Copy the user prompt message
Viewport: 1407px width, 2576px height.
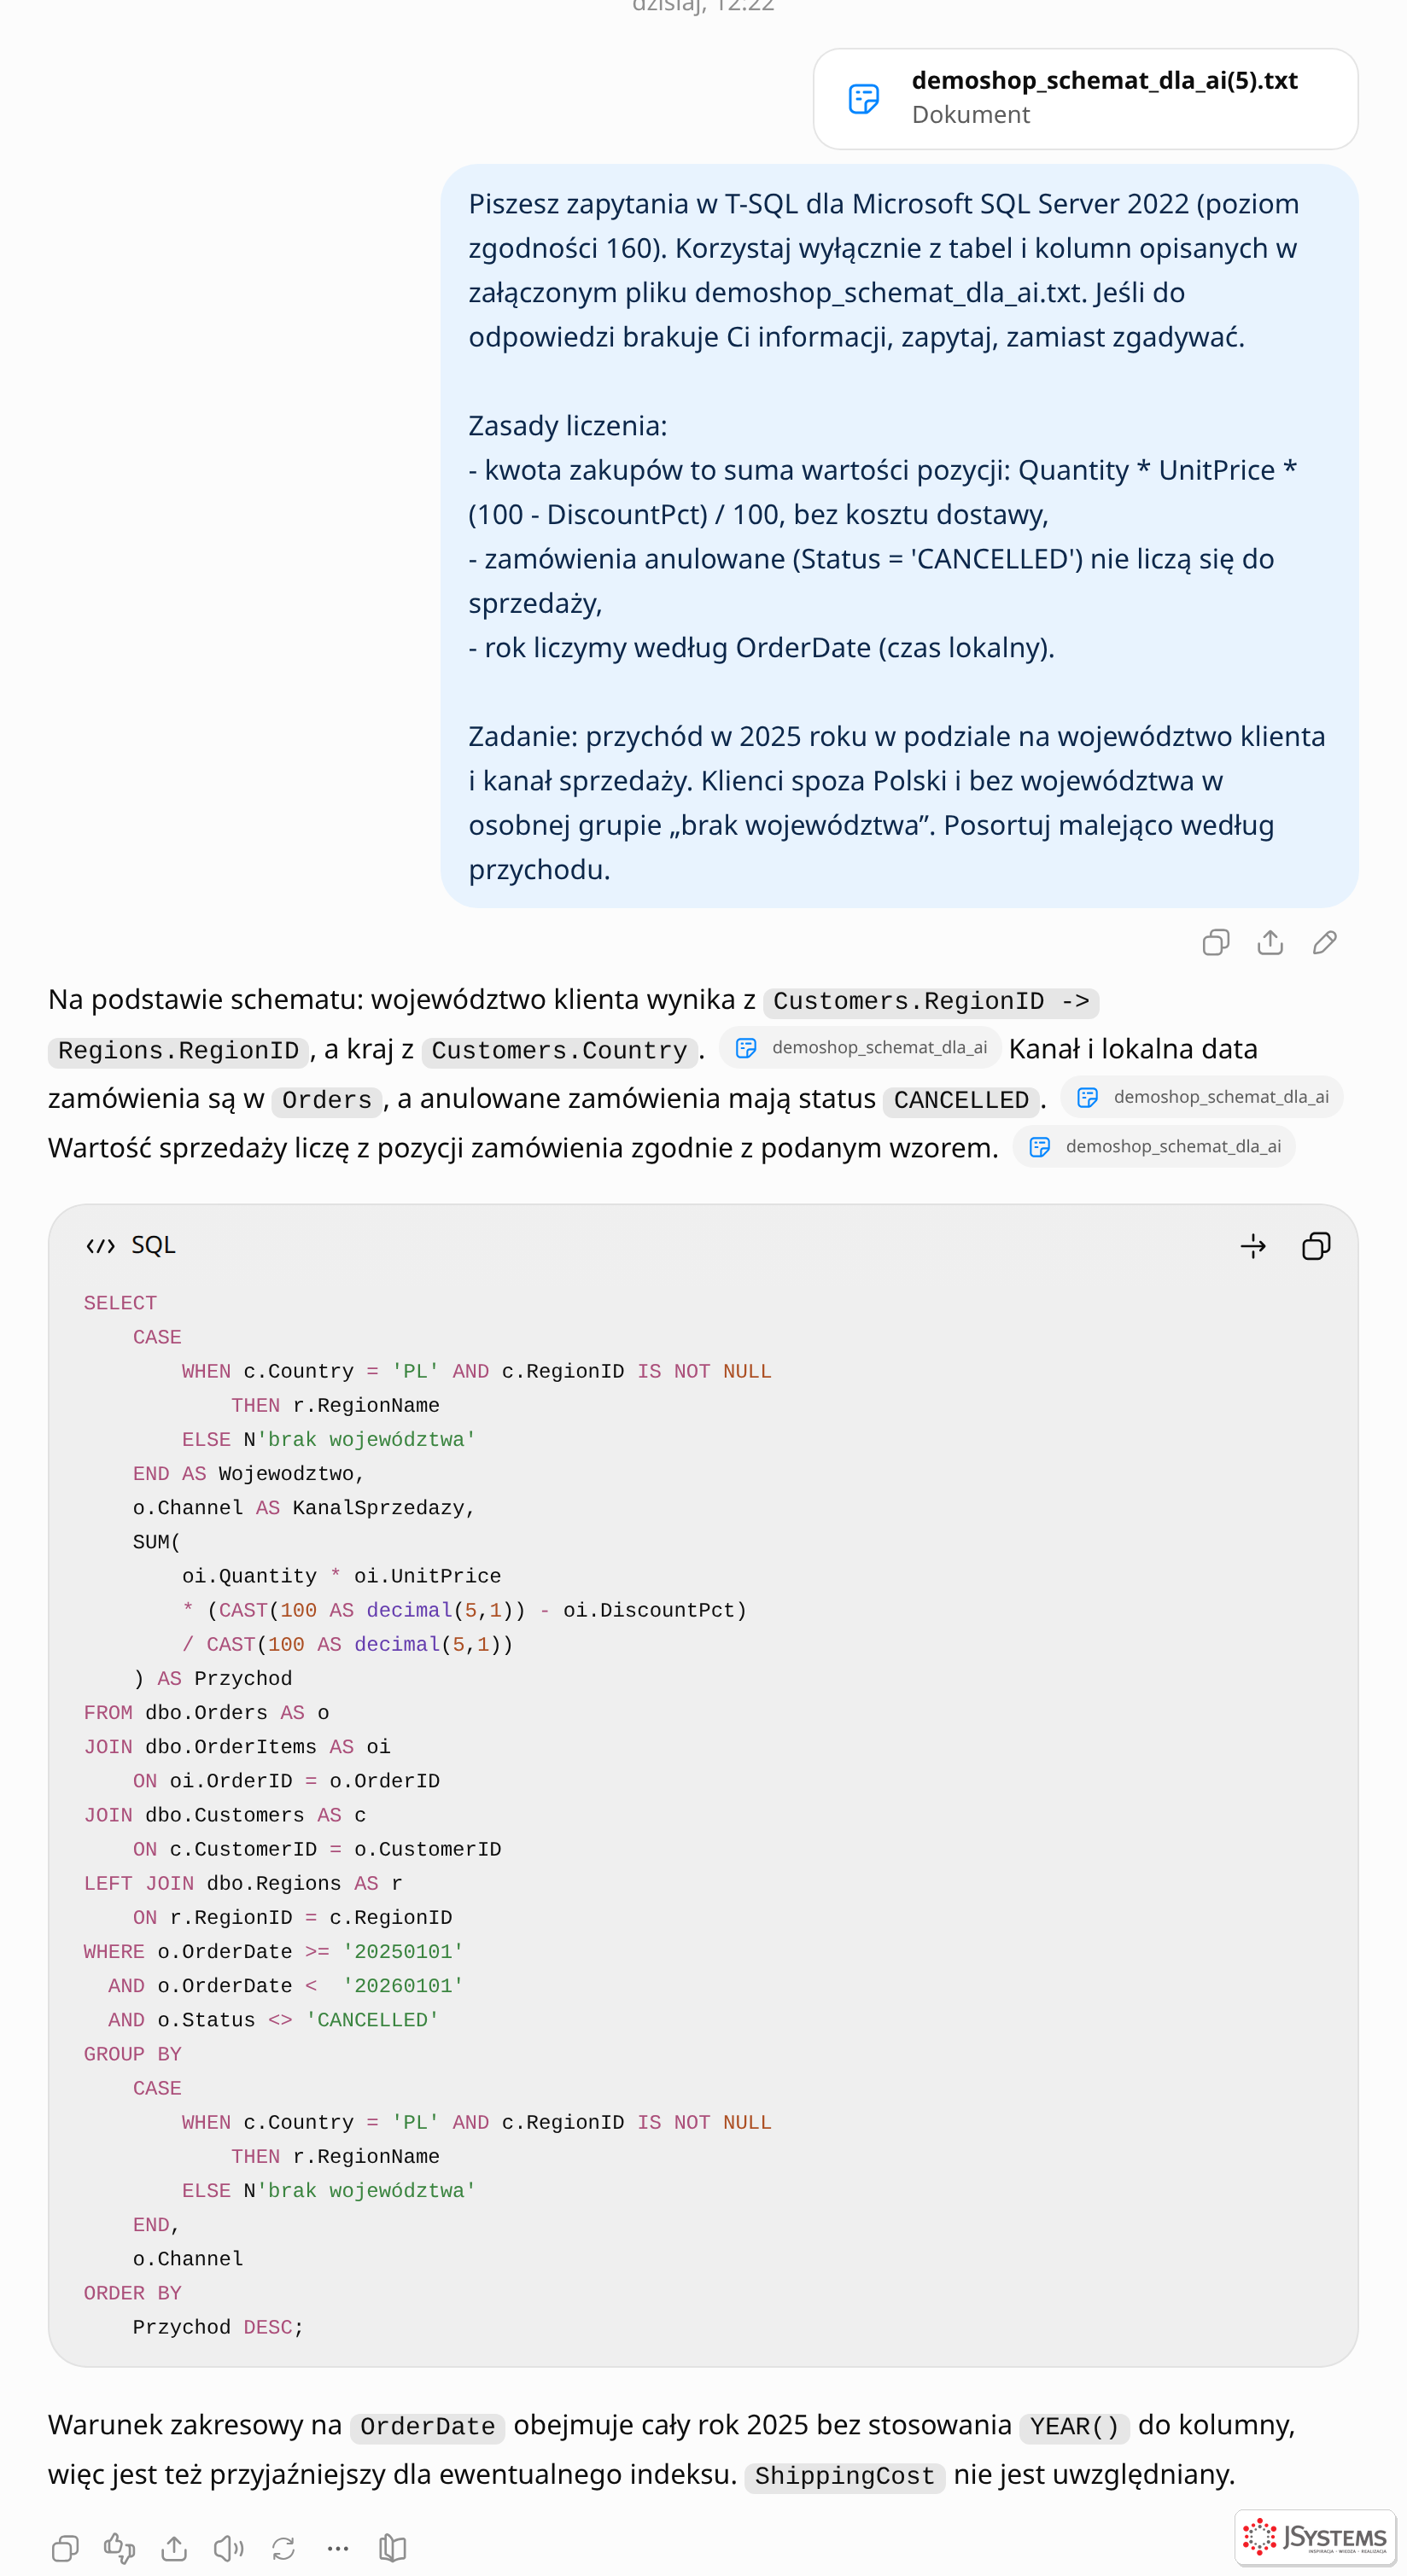1215,942
